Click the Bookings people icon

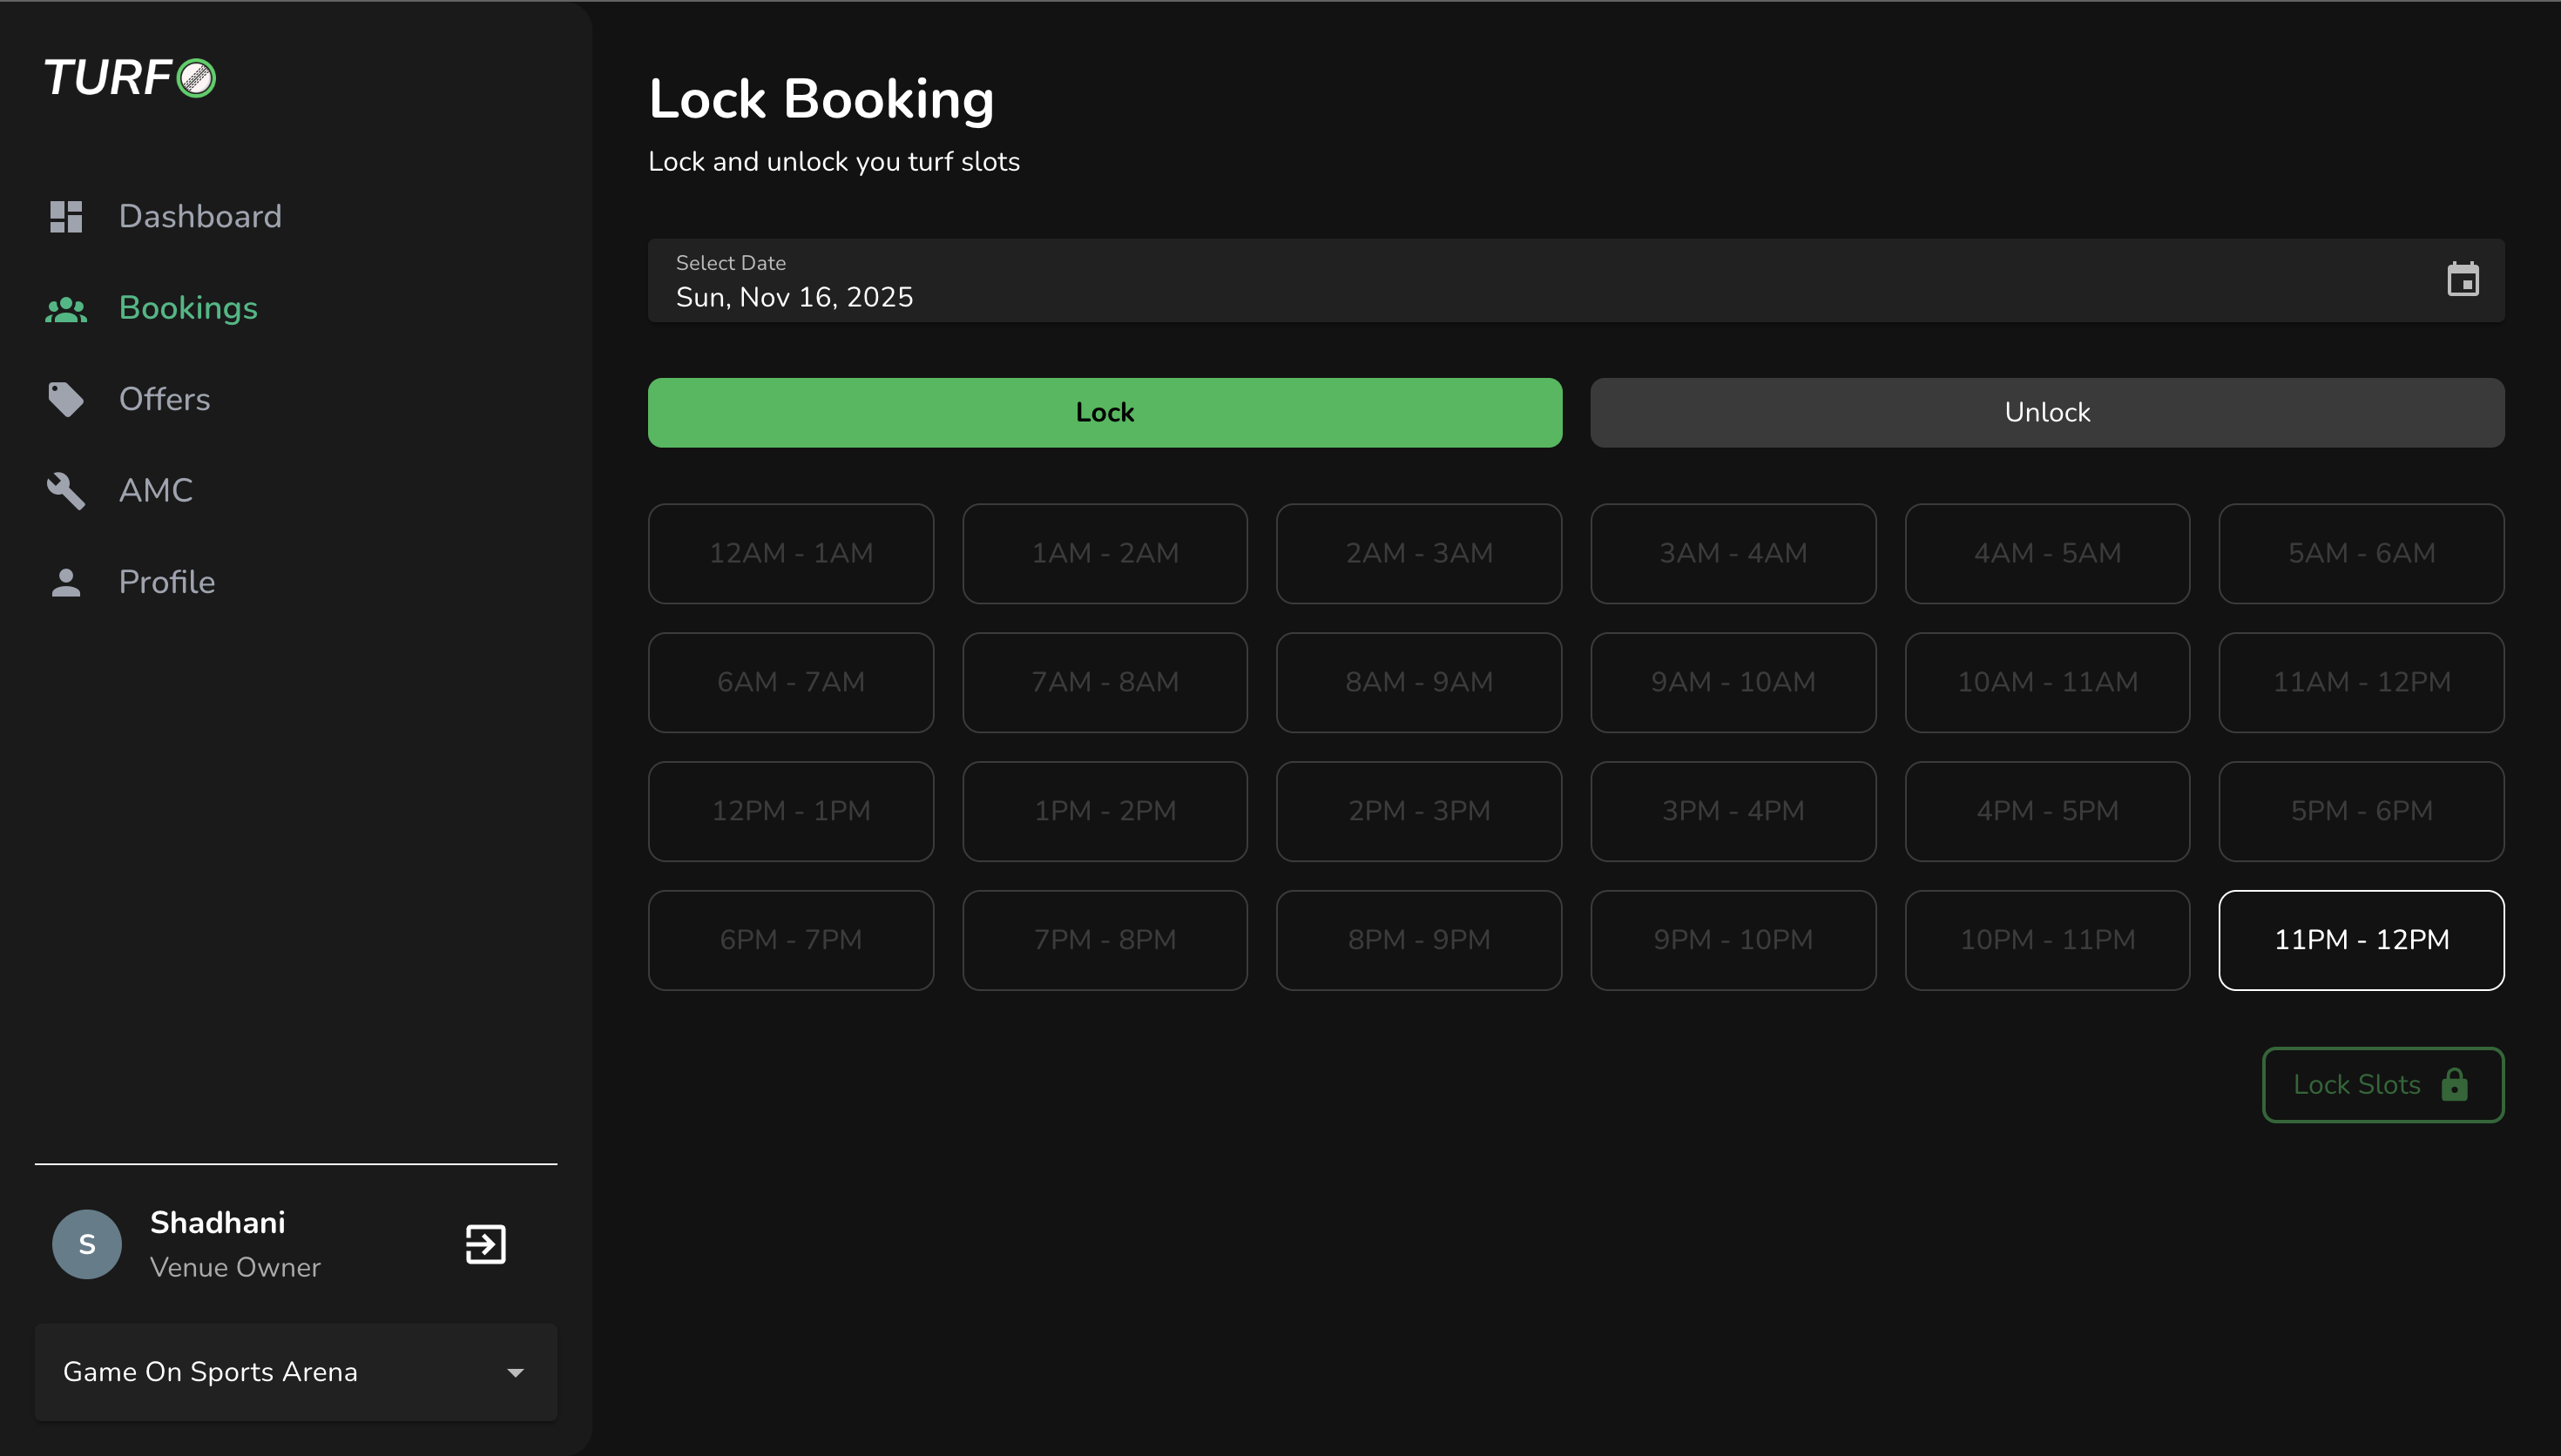coord(66,309)
